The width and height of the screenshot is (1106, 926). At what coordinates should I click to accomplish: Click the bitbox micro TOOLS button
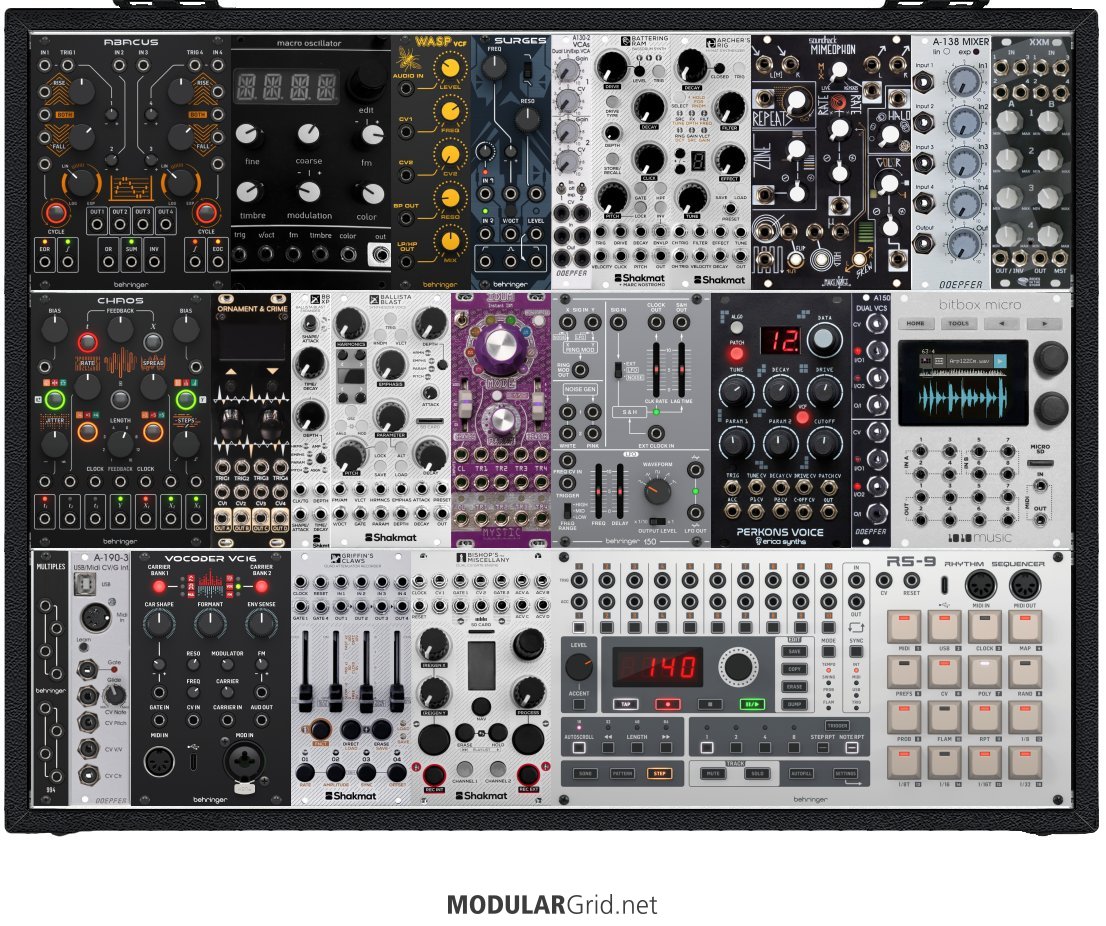pos(958,324)
